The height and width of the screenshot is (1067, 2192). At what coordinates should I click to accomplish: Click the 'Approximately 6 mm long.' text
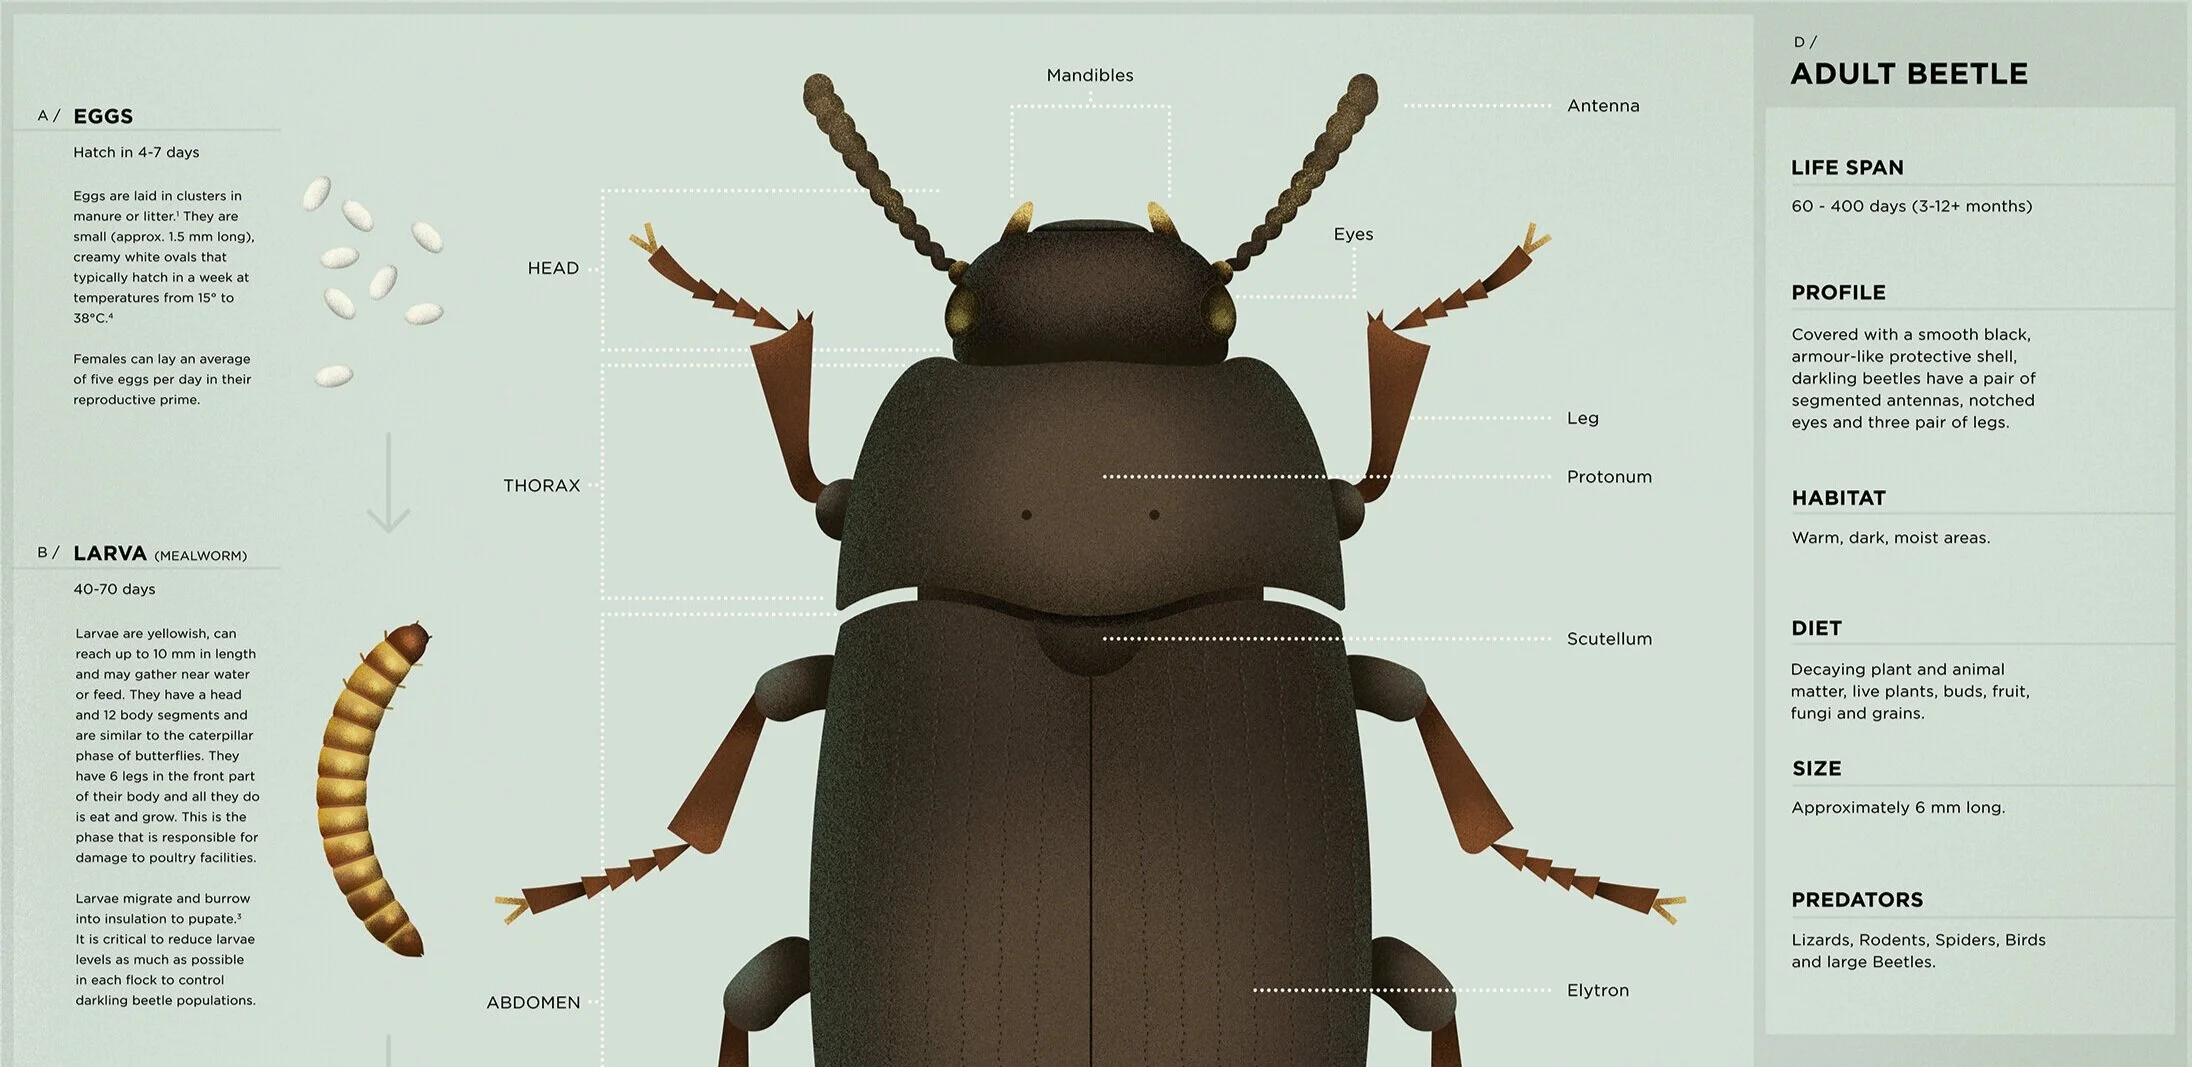pos(1898,808)
